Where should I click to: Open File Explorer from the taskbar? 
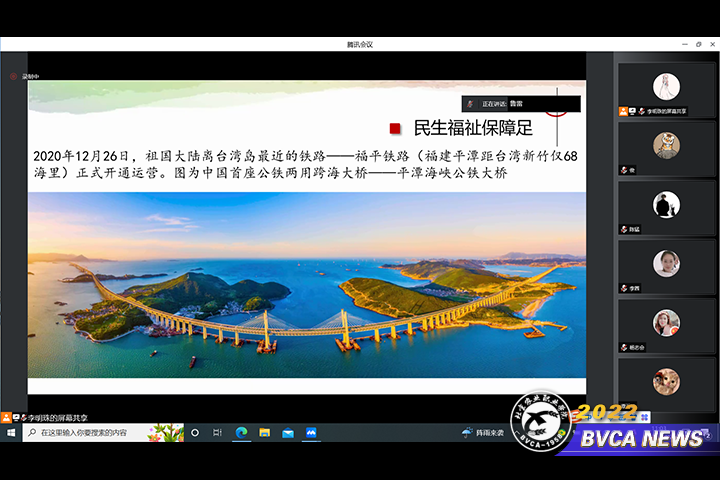264,433
